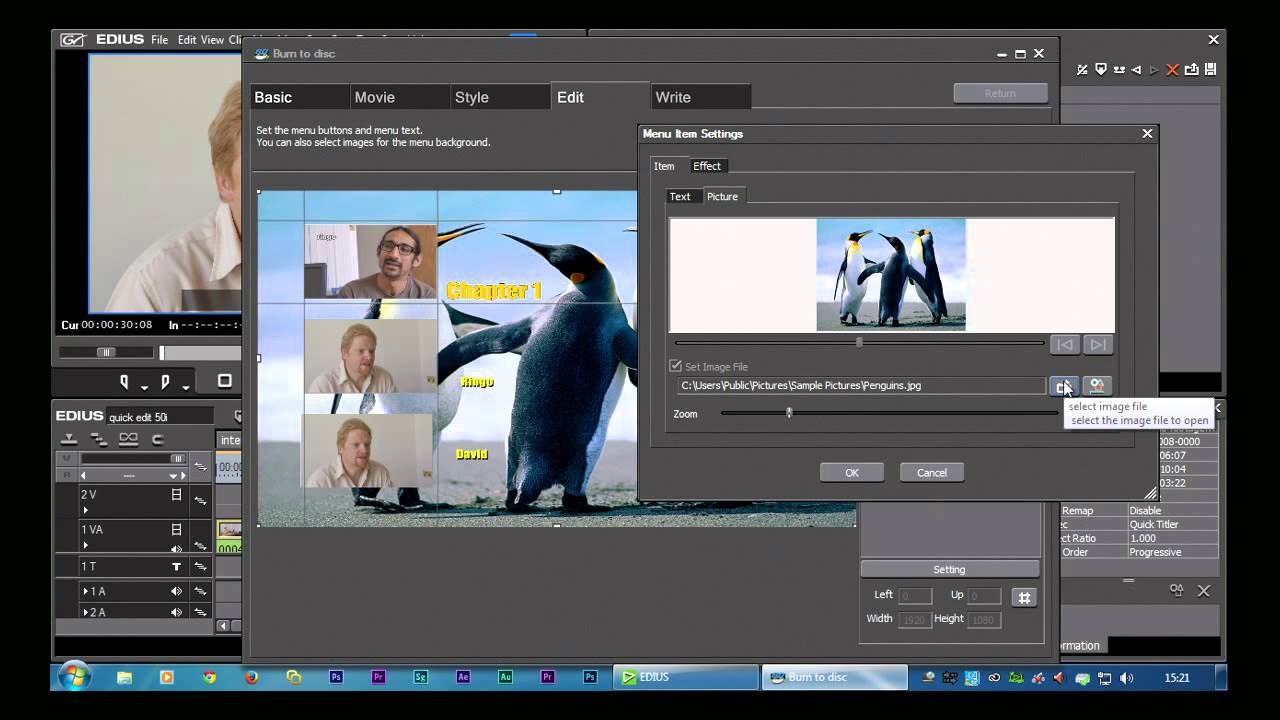The height and width of the screenshot is (720, 1280).
Task: Toggle sync lock on track 1 T
Action: tap(200, 568)
